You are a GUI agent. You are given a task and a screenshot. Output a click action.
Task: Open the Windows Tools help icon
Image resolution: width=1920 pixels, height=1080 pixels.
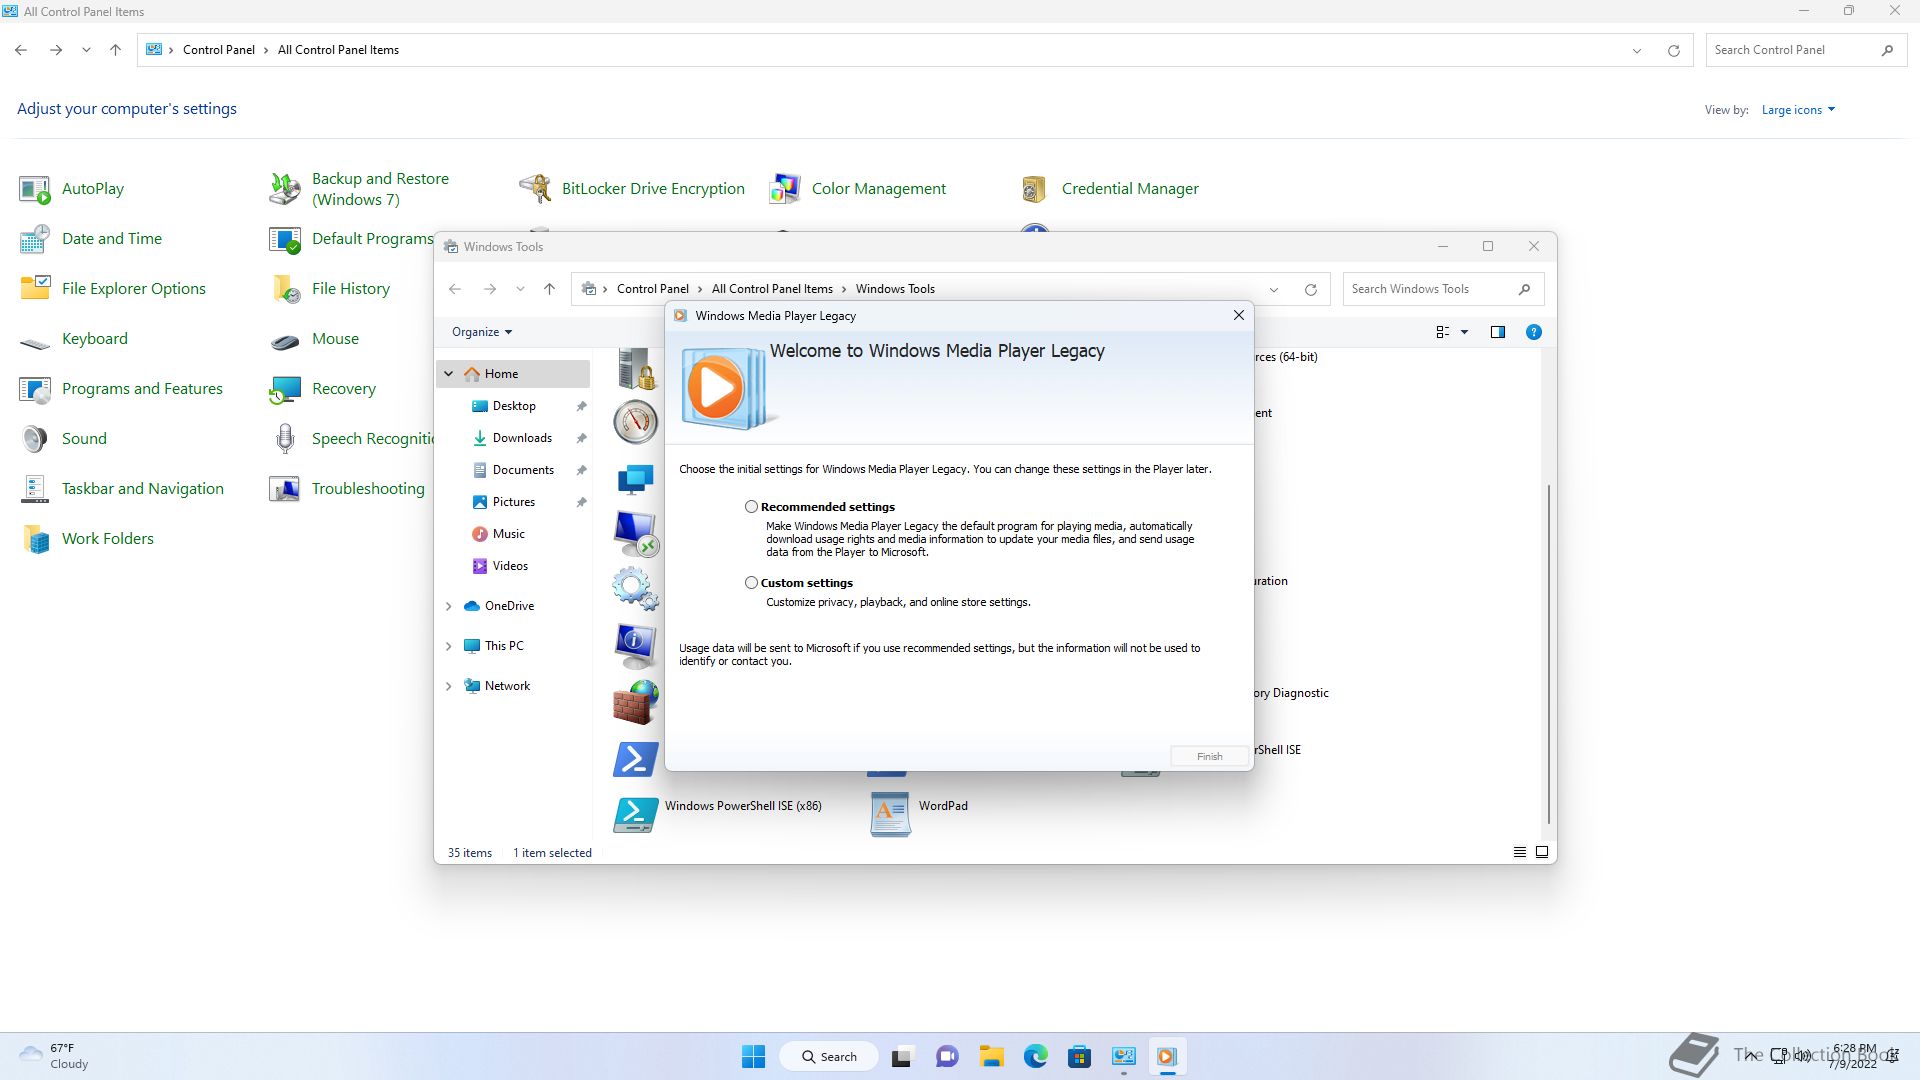(1533, 332)
